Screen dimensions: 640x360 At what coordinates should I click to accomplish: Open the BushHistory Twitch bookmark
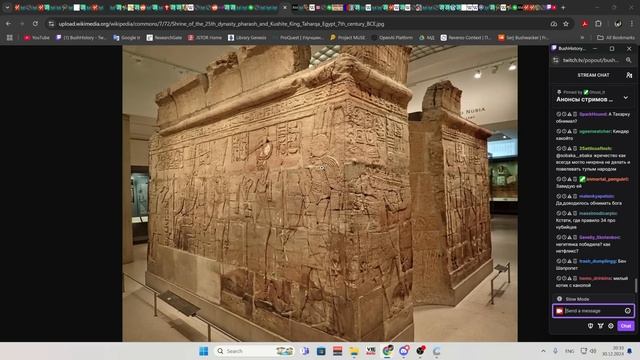(81, 38)
